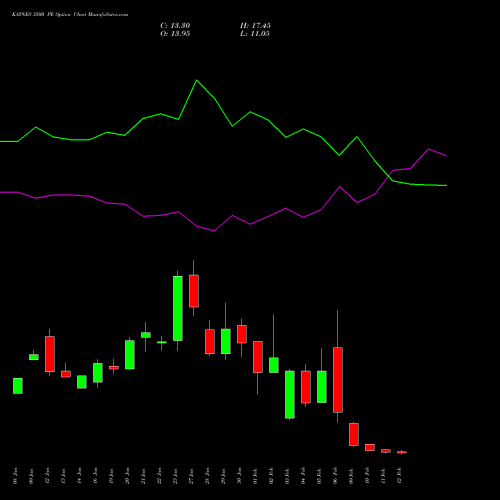500x500 pixels.
Task: Select the red candlestick for 01 Feb
Action: click(x=258, y=357)
